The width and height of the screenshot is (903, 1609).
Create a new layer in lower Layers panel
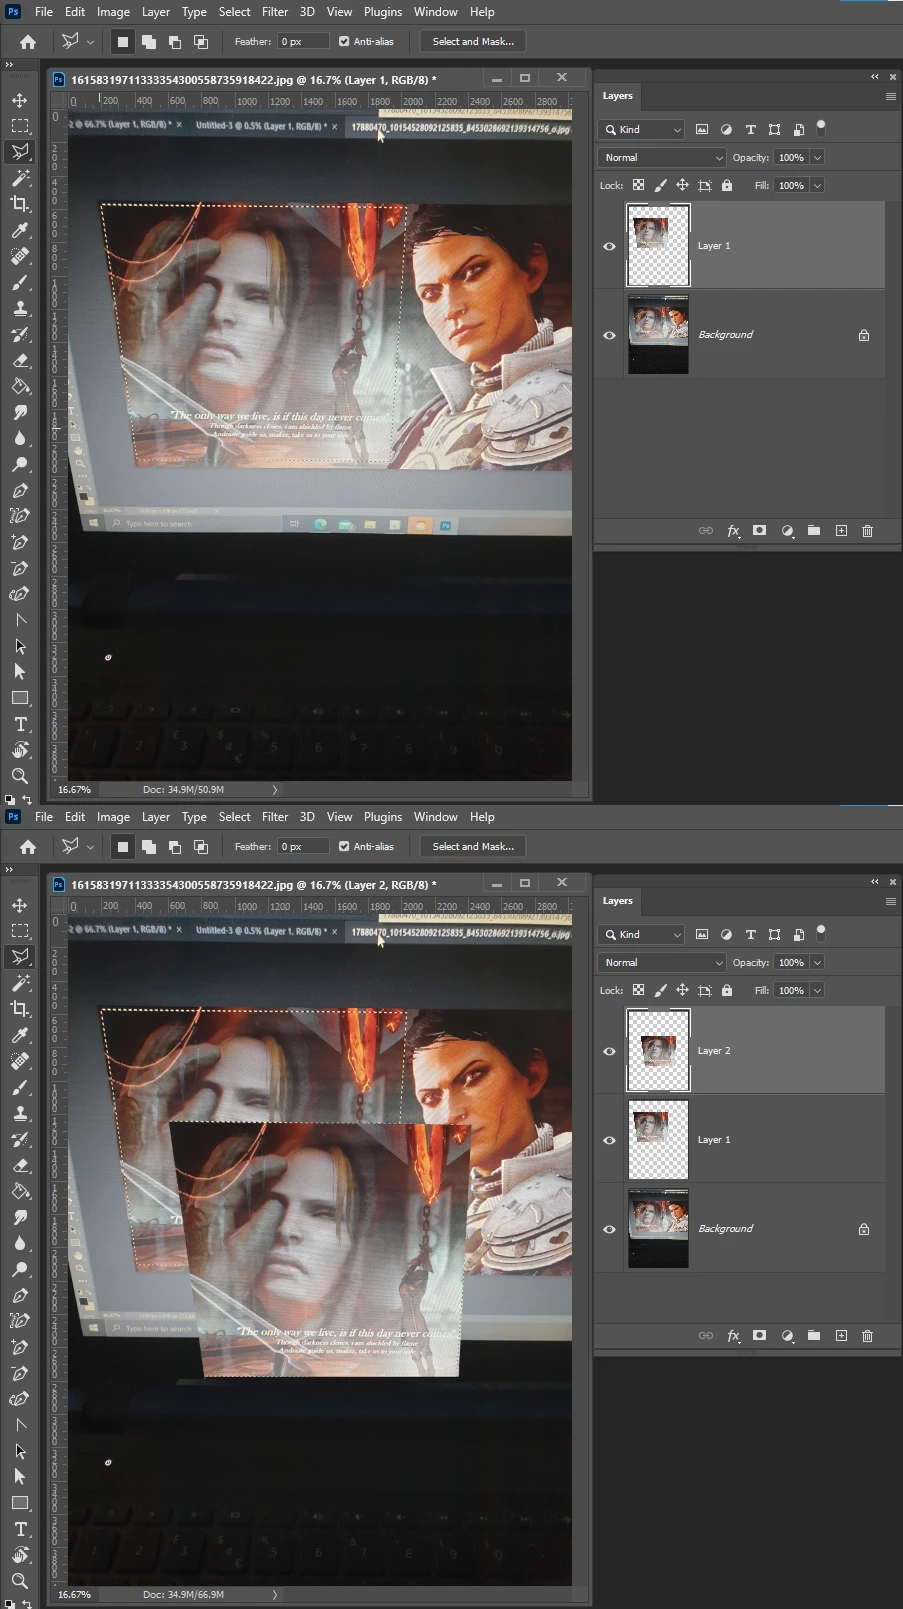coord(841,1336)
